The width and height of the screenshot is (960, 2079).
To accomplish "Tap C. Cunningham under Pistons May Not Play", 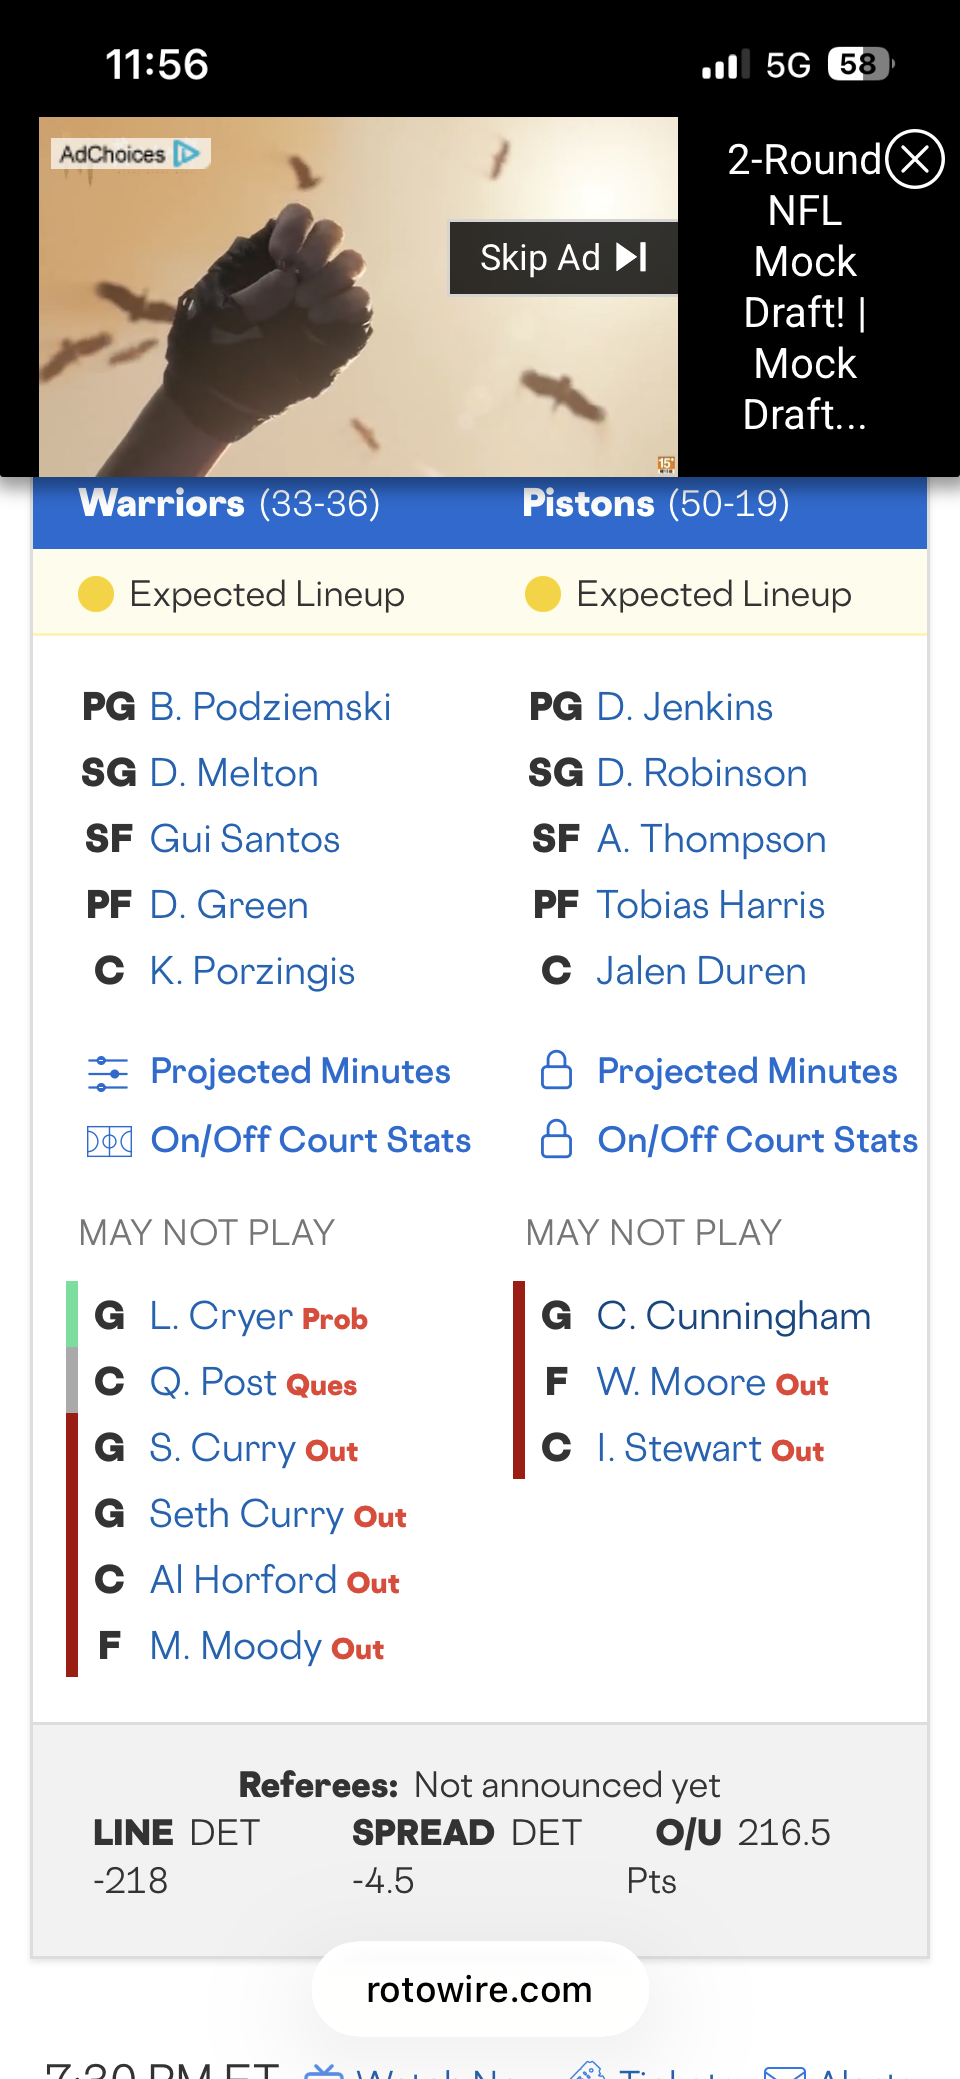I will (733, 1316).
